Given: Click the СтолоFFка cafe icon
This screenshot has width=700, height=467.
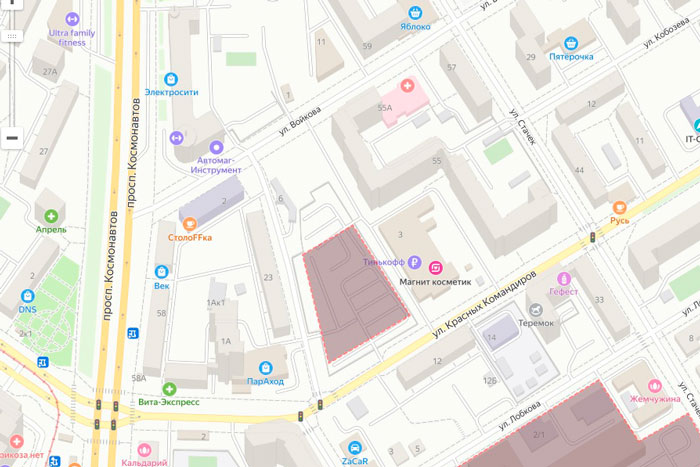Looking at the screenshot, I should click(190, 224).
